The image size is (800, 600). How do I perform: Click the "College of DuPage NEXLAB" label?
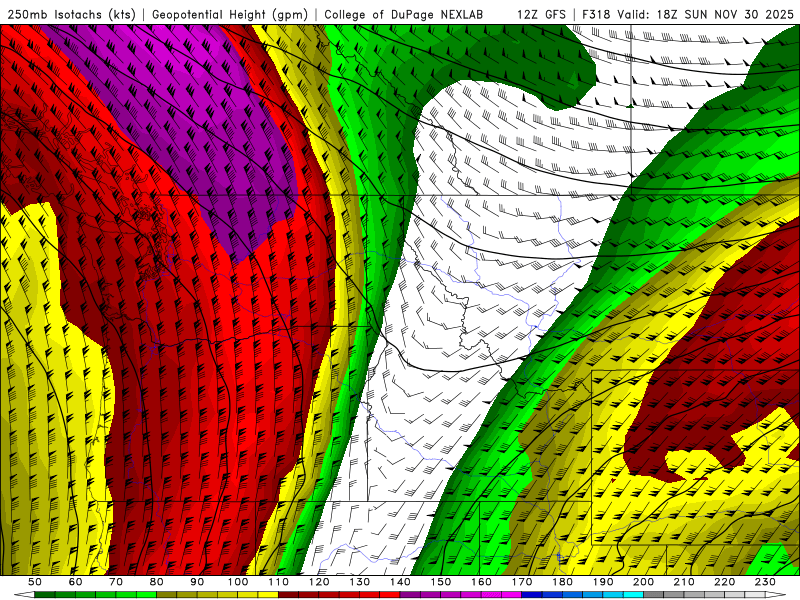[404, 14]
